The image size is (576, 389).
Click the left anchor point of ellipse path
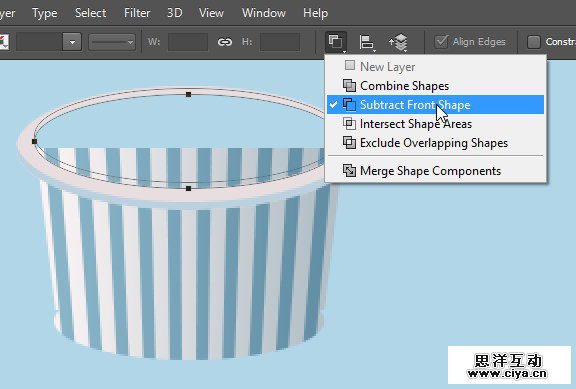(x=35, y=141)
